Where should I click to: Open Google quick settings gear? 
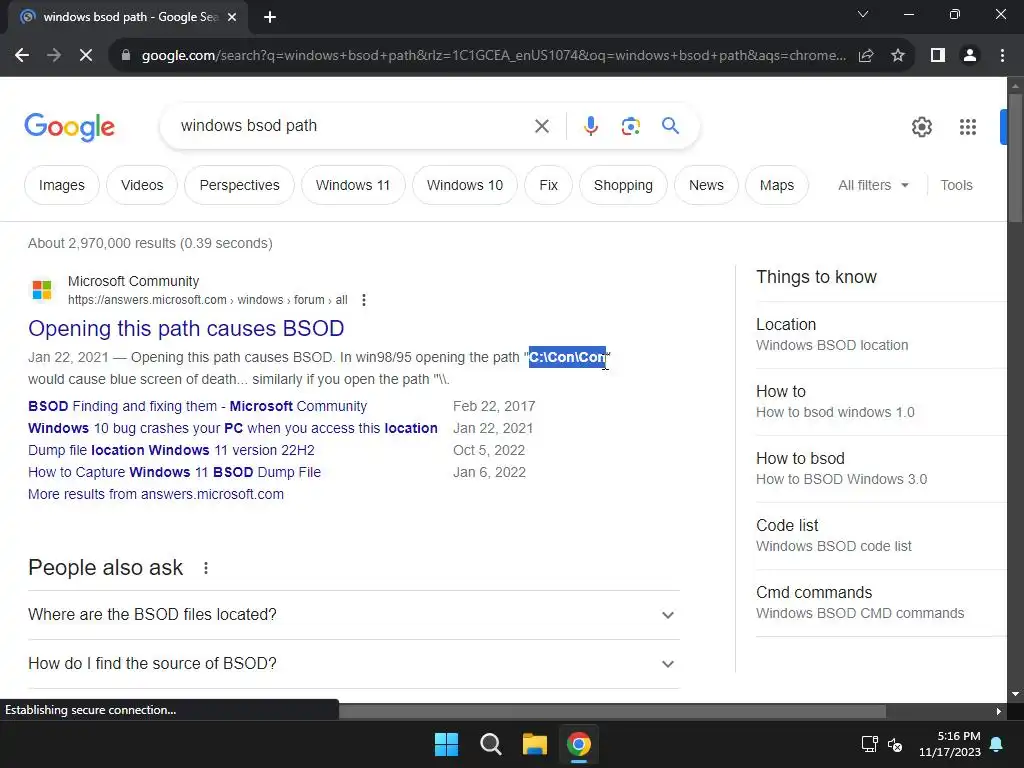point(921,127)
